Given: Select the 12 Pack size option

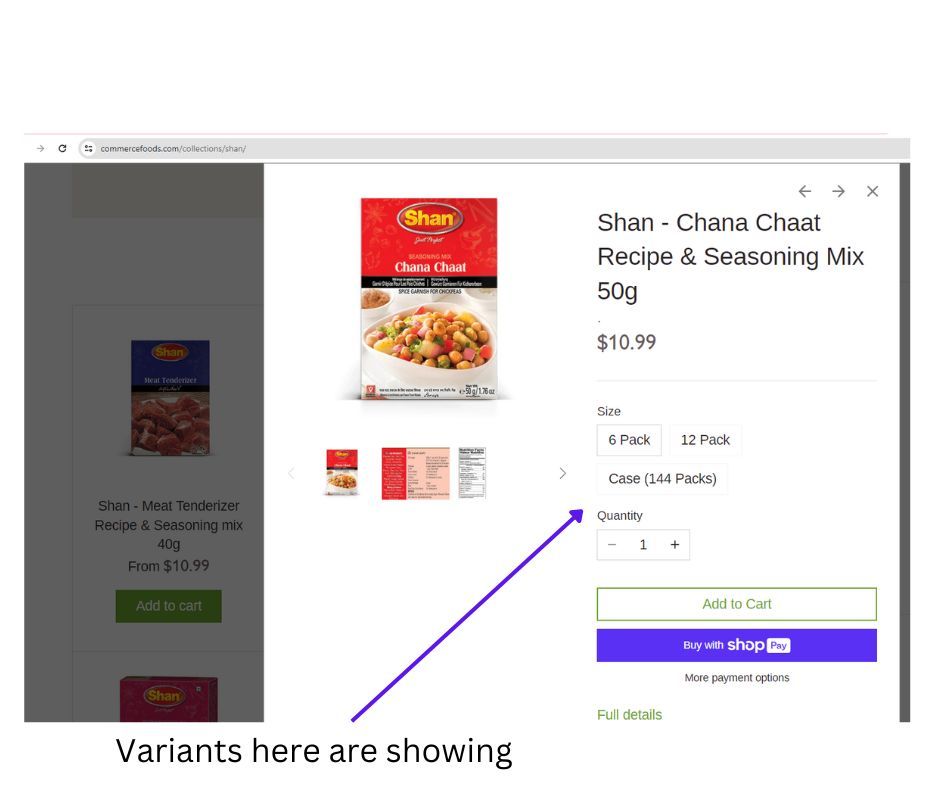Looking at the screenshot, I should [705, 440].
